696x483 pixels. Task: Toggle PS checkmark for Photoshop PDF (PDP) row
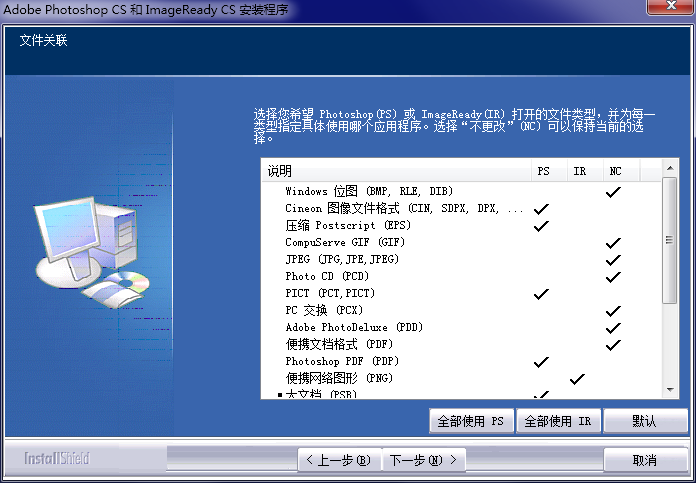pyautogui.click(x=541, y=362)
